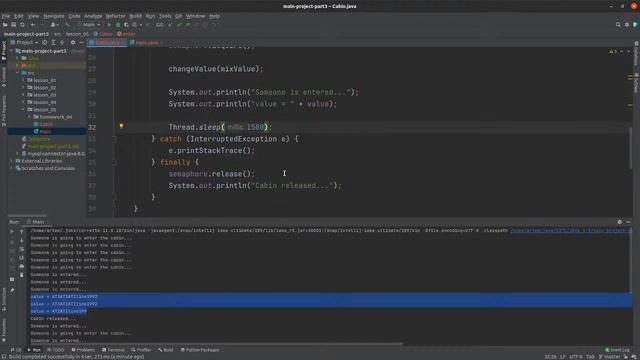This screenshot has width=640, height=360.
Task: Collapse the main-project-part3 root node
Action: click(x=12, y=51)
